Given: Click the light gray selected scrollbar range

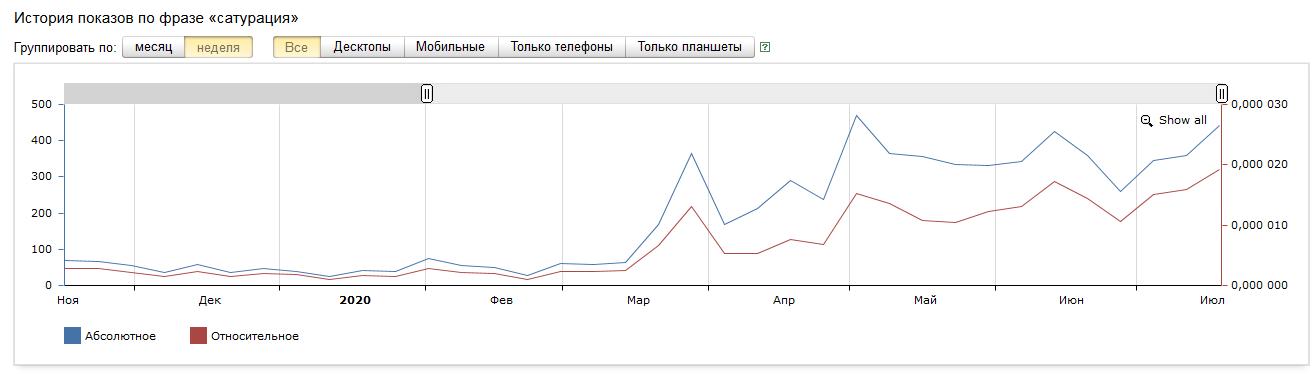Looking at the screenshot, I should point(824,93).
